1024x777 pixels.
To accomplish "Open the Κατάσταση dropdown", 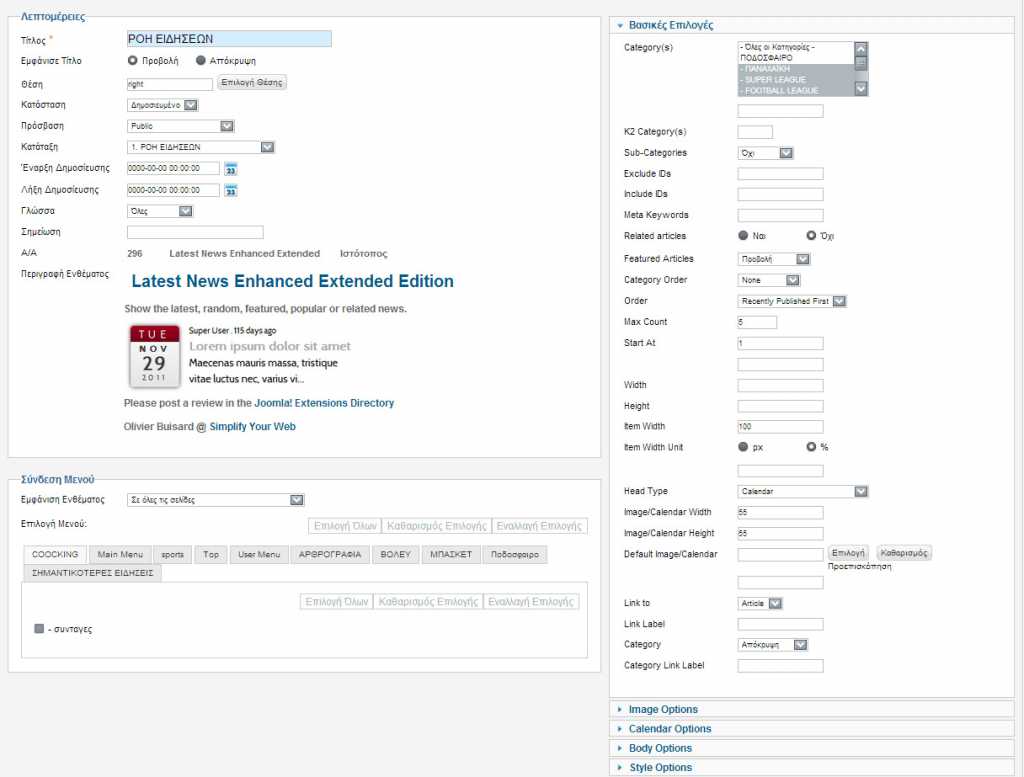I will pos(163,105).
